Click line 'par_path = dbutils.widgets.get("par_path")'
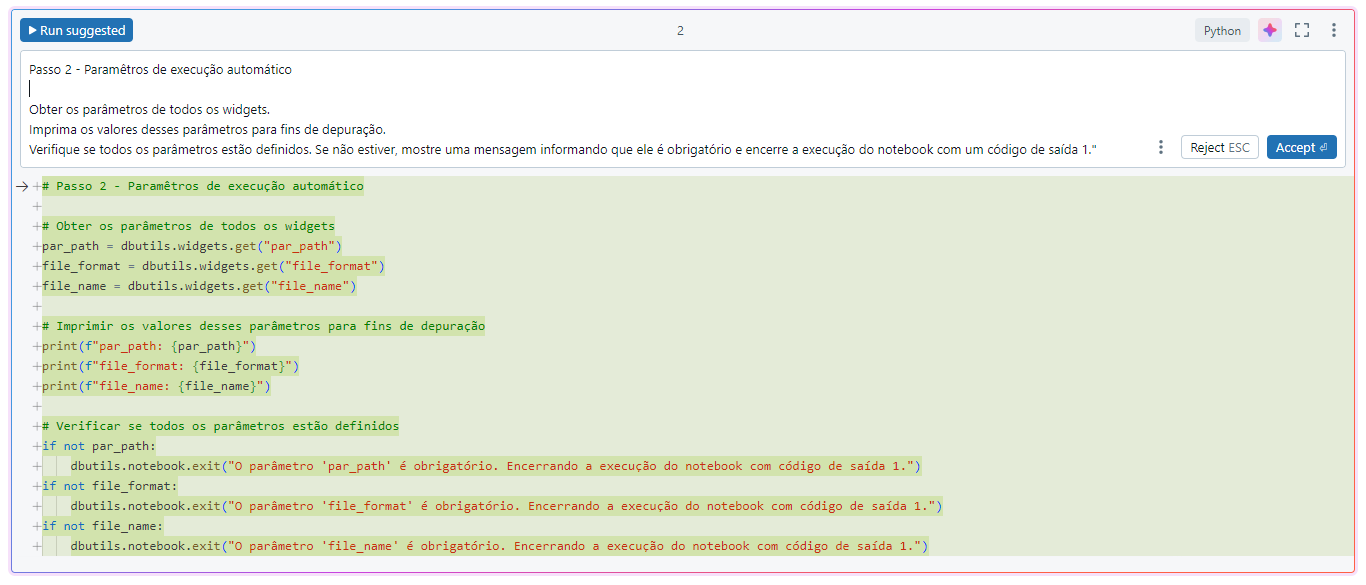 [x=192, y=246]
